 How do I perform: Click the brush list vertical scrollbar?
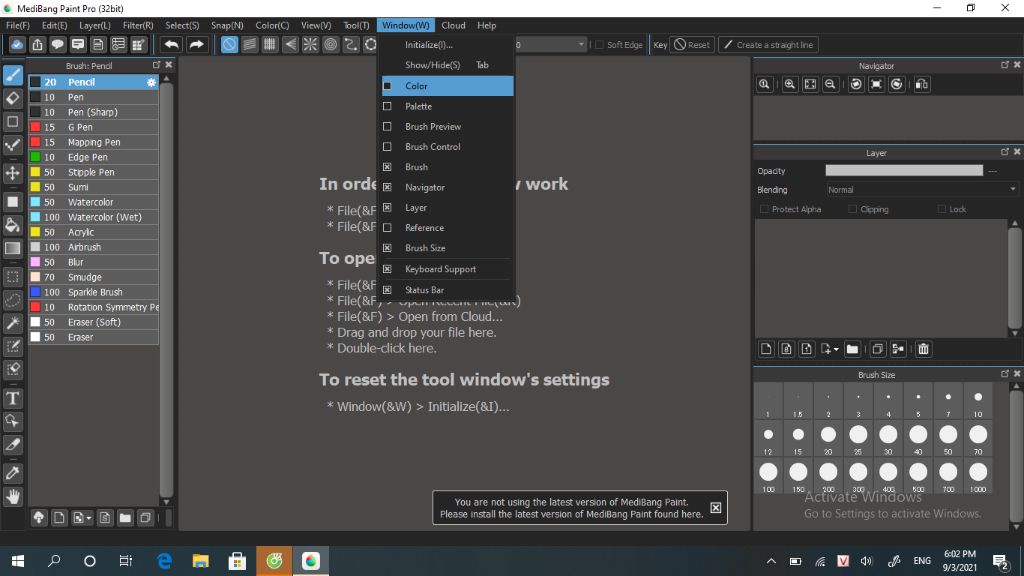pyautogui.click(x=167, y=289)
